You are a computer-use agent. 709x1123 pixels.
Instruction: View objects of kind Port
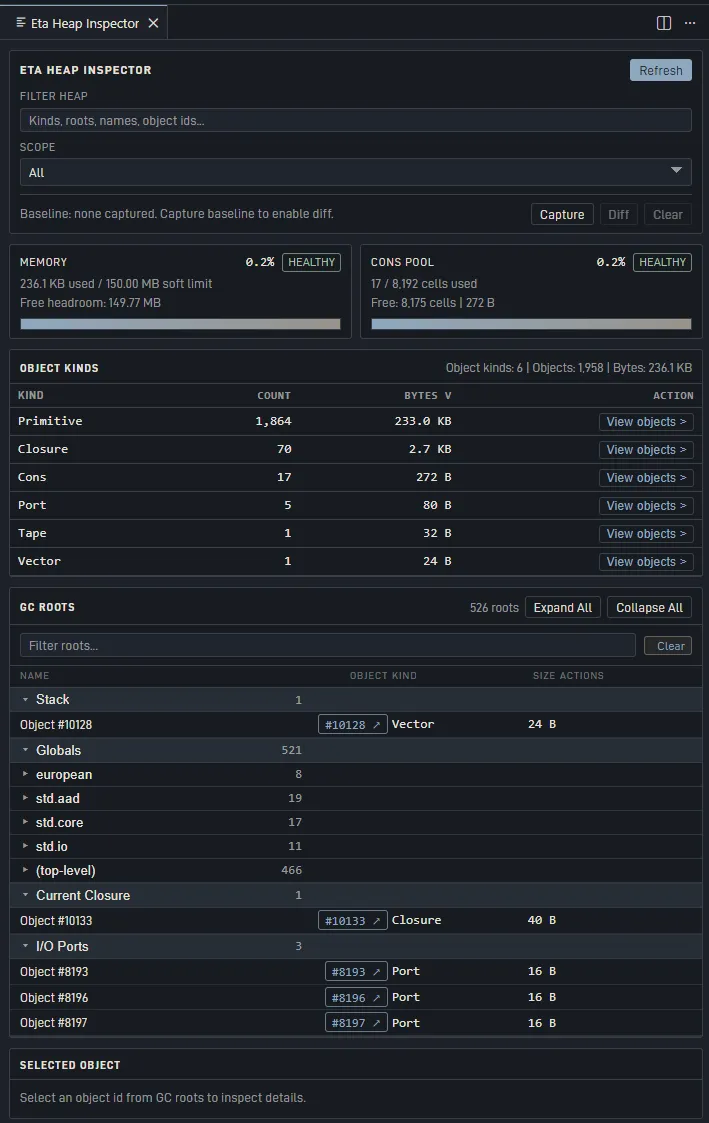646,506
